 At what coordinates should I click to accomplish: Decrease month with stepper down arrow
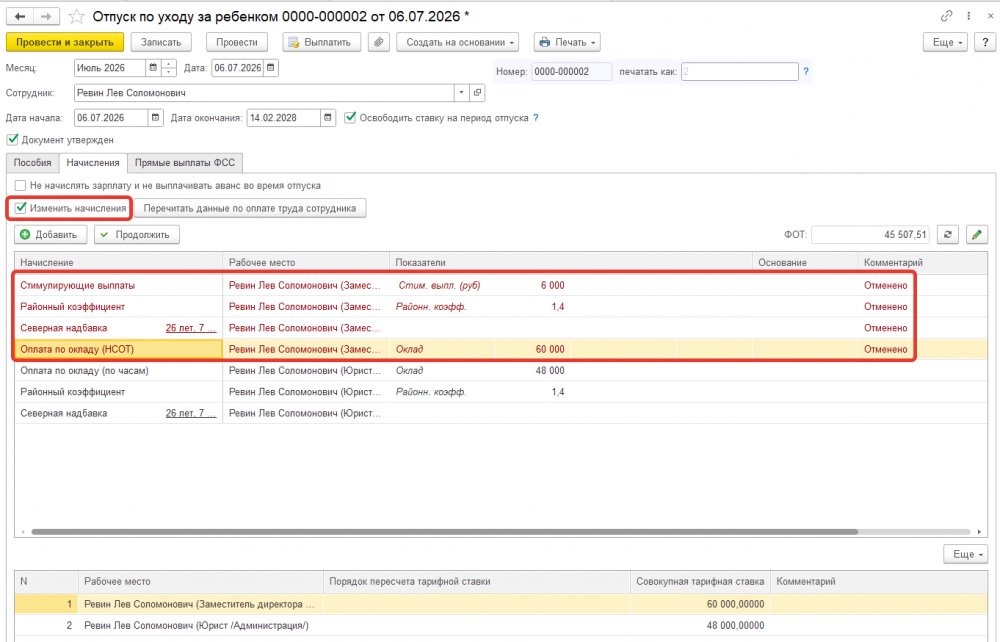pos(169,72)
